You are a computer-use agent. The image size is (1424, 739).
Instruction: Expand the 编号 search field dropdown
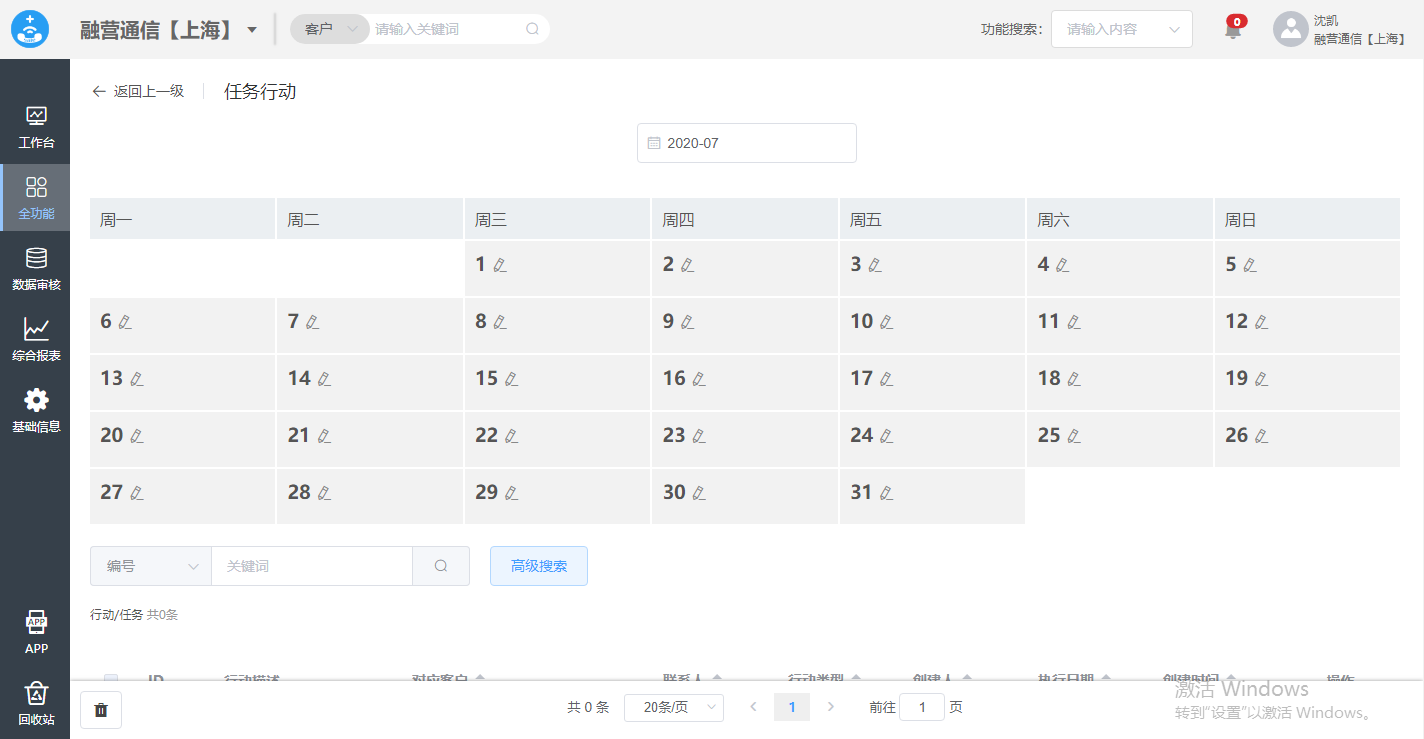[151, 566]
